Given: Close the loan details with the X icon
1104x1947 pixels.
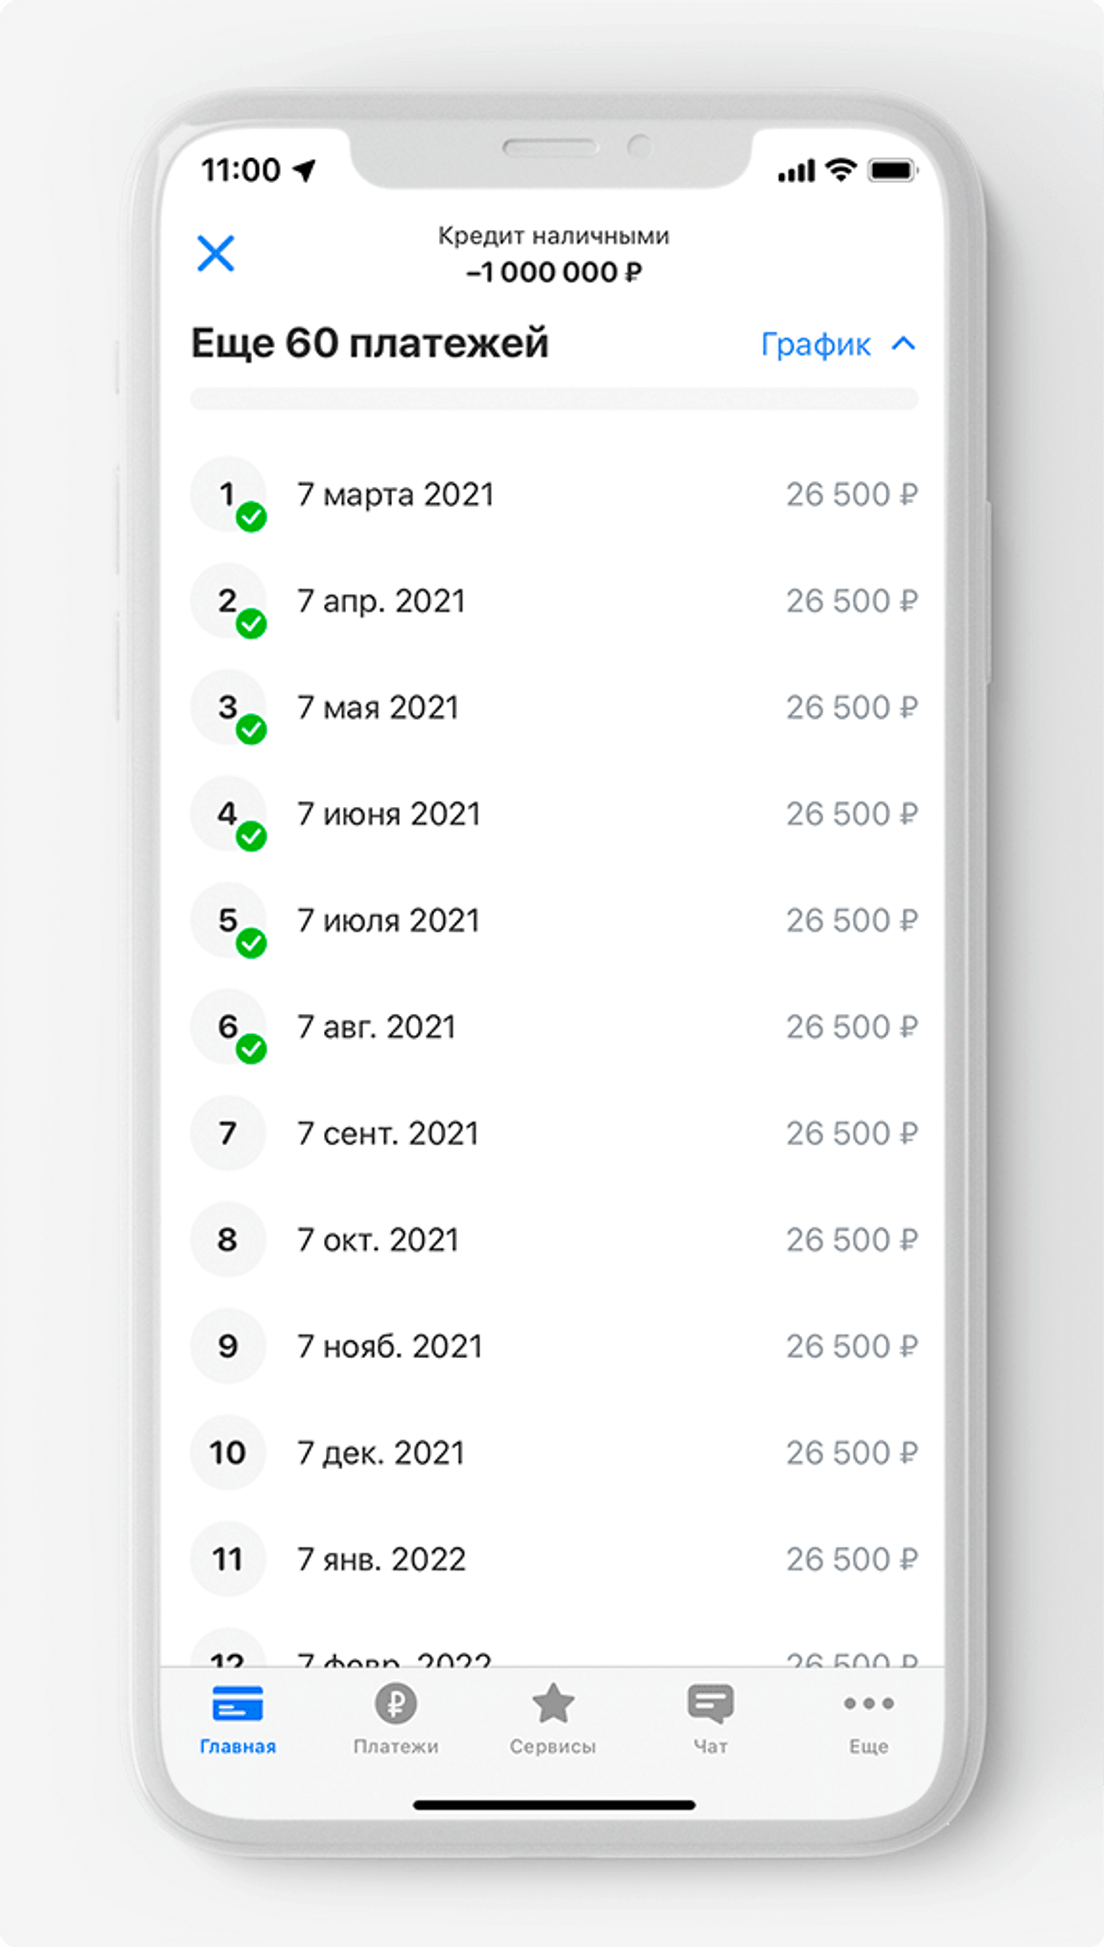Looking at the screenshot, I should click(x=216, y=254).
